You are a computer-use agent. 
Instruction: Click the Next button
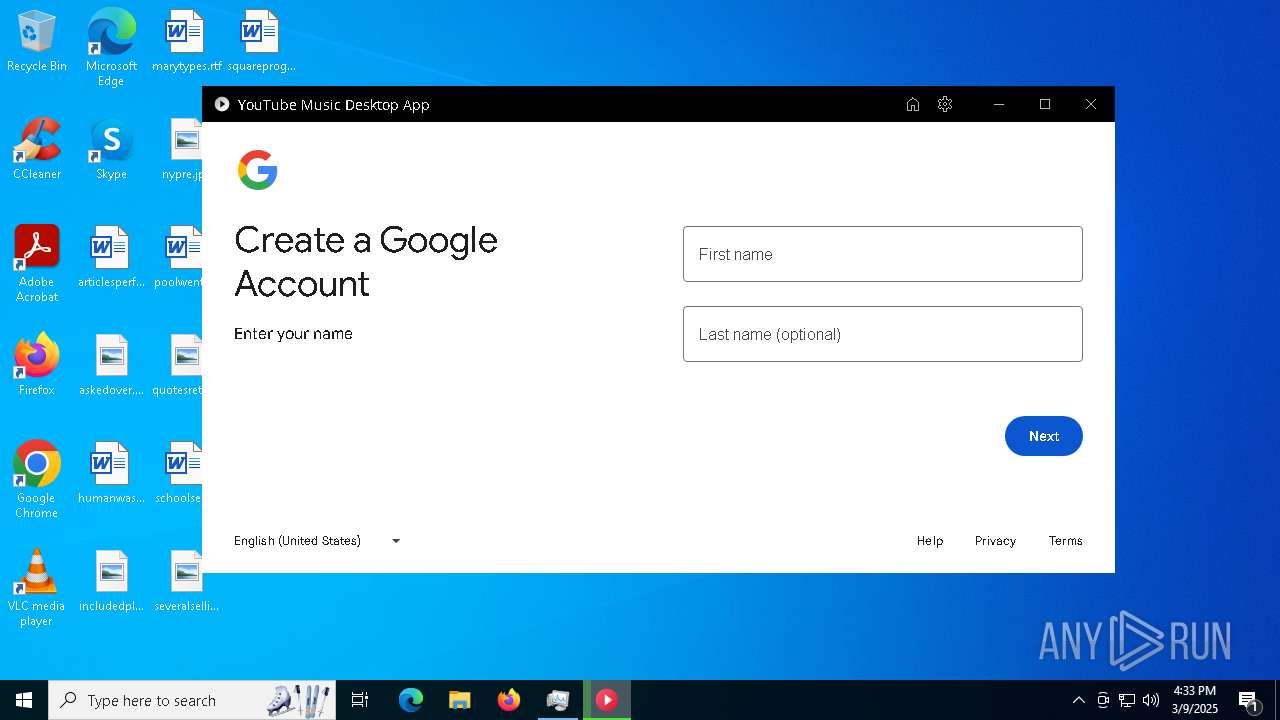tap(1043, 436)
